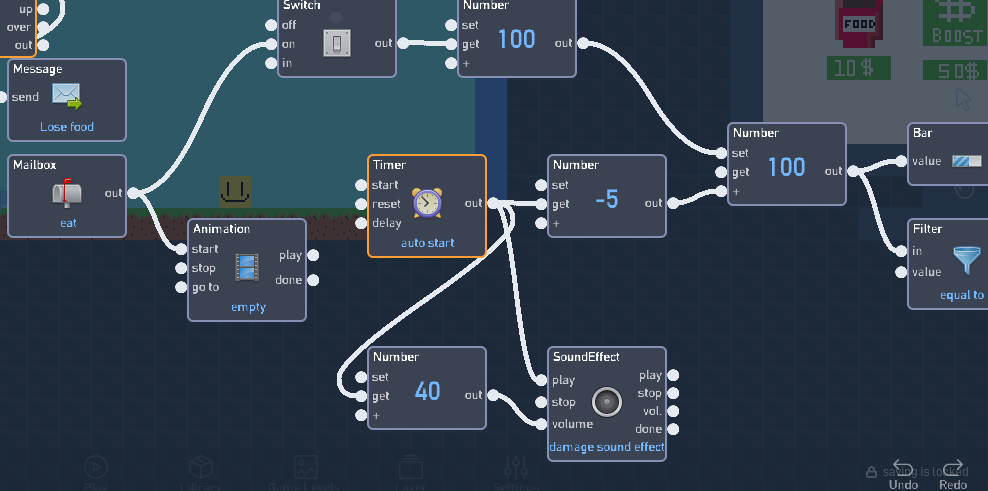Click the 'damage sound effect' label
The height and width of the screenshot is (491, 988).
click(x=606, y=447)
